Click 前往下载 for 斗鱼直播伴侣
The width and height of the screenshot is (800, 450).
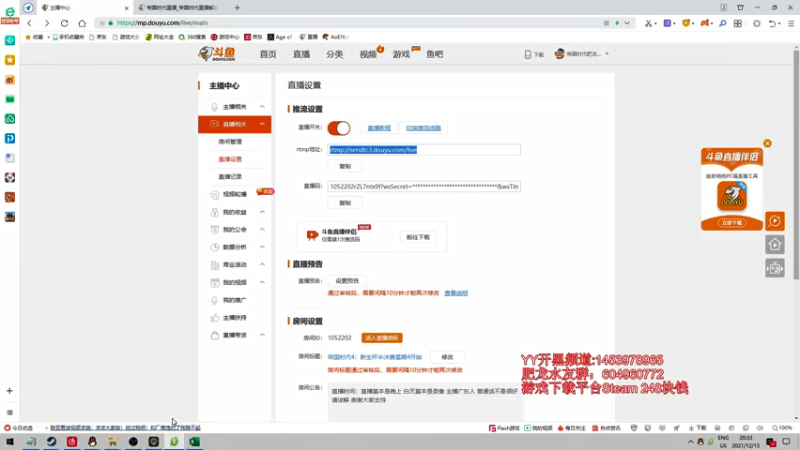coord(418,237)
